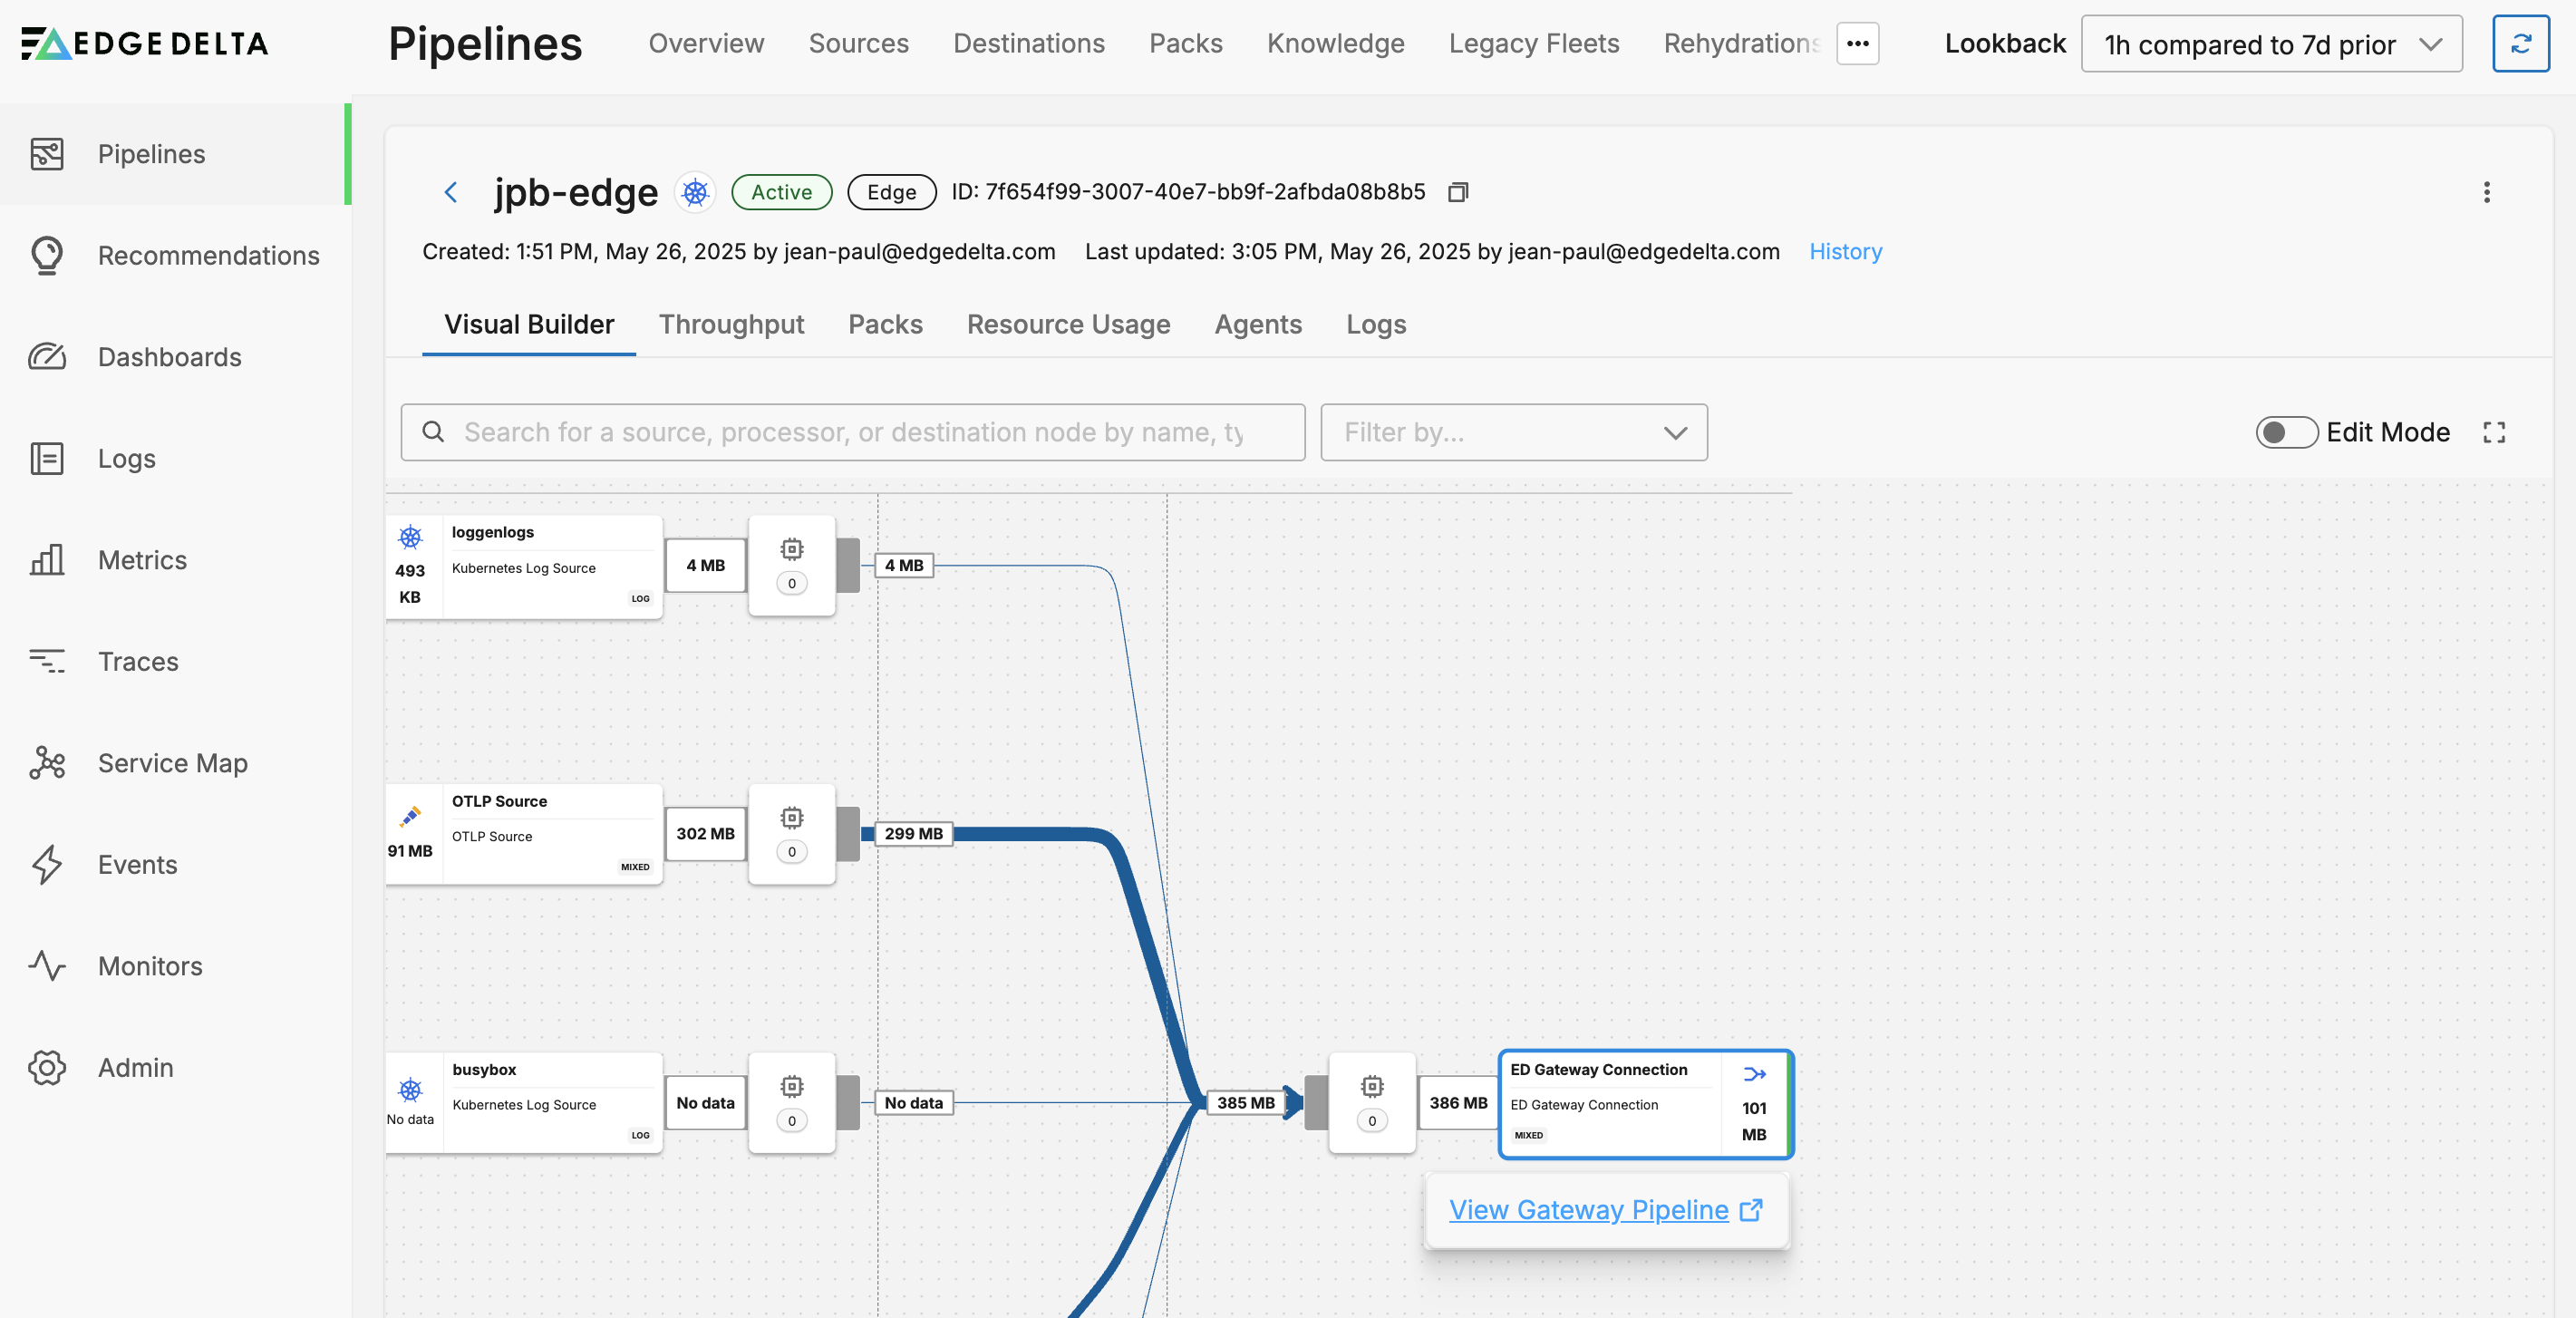The width and height of the screenshot is (2576, 1318).
Task: Open the pipeline kebab options menu
Action: click(2486, 192)
